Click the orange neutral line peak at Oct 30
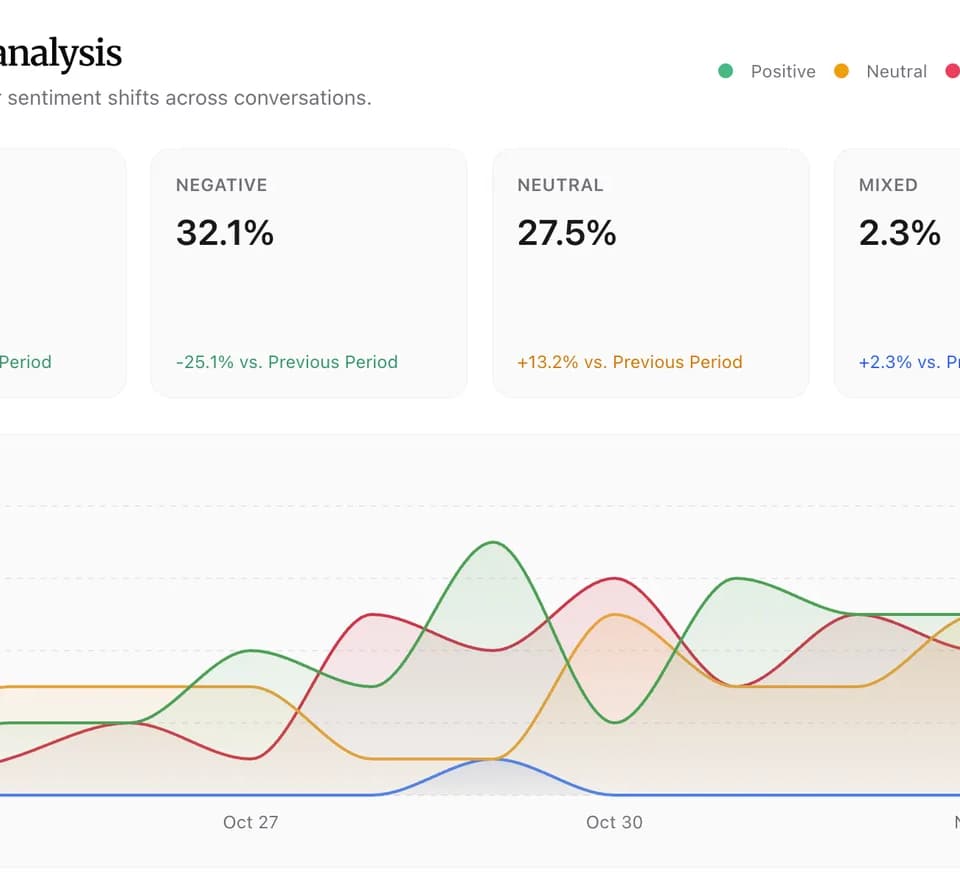Screen dimensions: 960x894 click(x=614, y=615)
